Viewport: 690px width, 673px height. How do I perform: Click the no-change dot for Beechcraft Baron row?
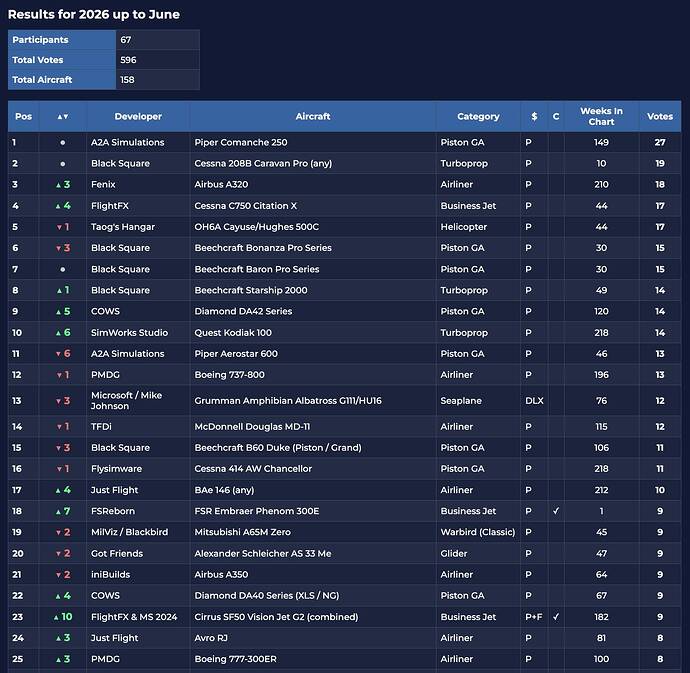(63, 269)
